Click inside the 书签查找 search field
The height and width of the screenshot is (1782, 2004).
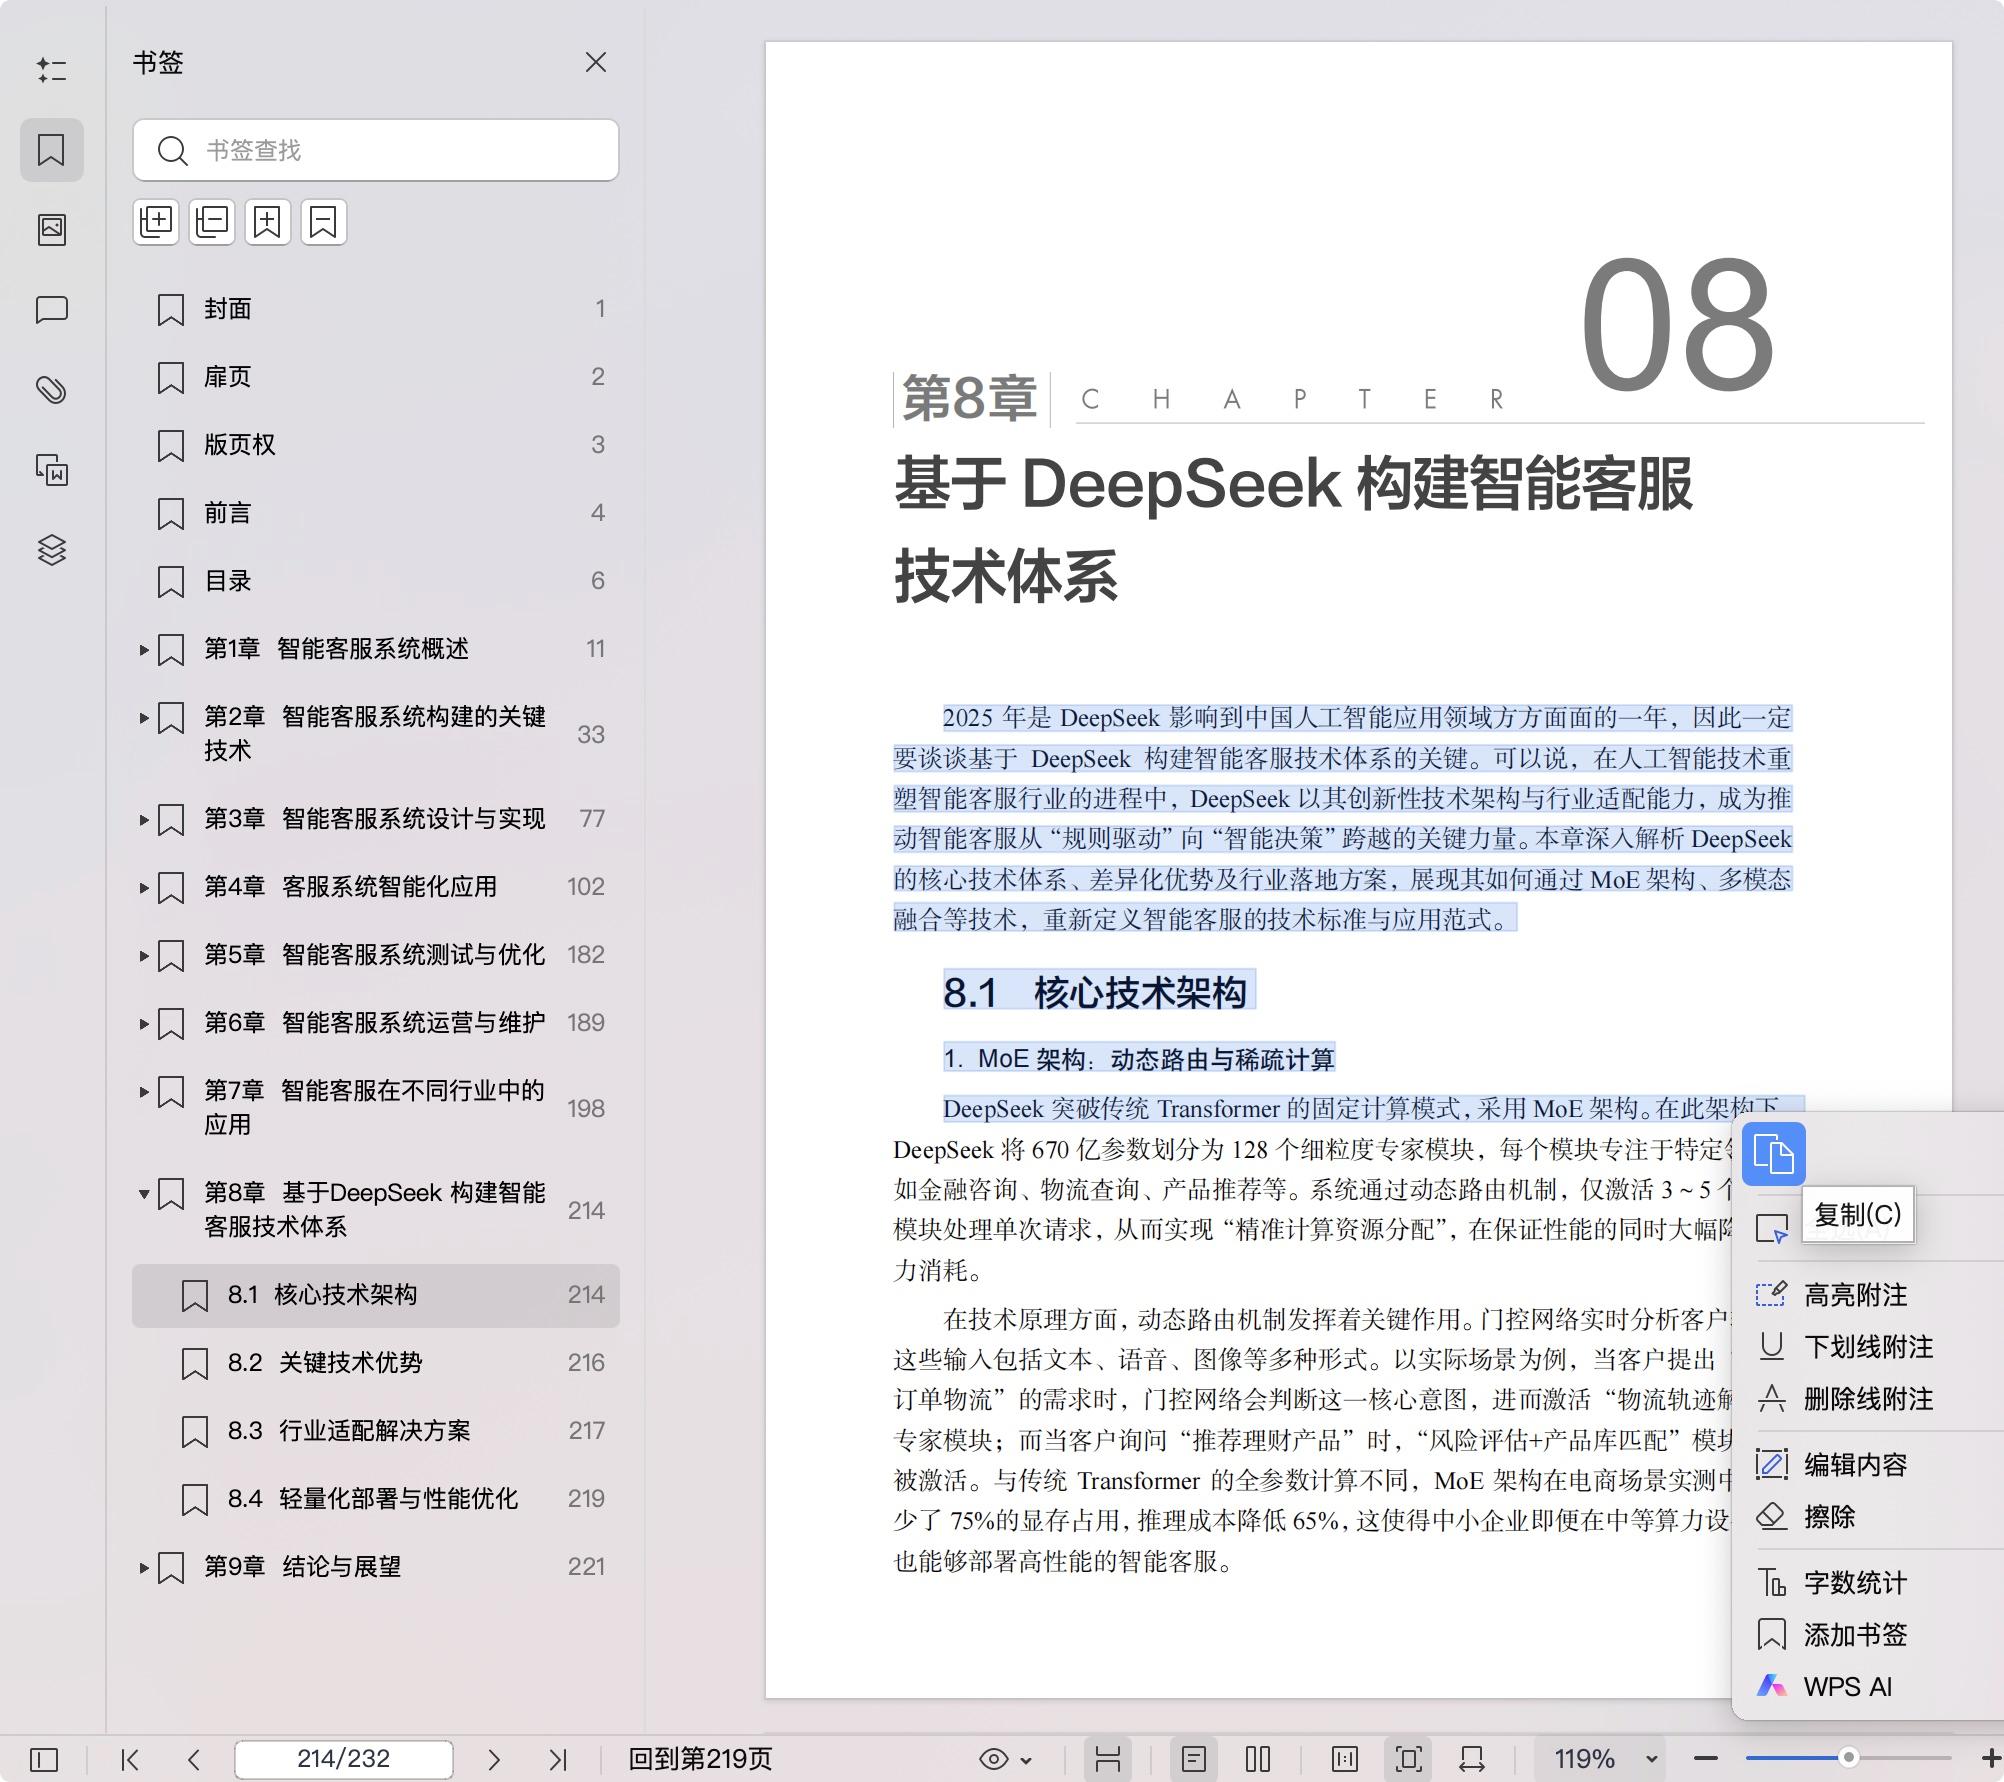click(x=375, y=150)
